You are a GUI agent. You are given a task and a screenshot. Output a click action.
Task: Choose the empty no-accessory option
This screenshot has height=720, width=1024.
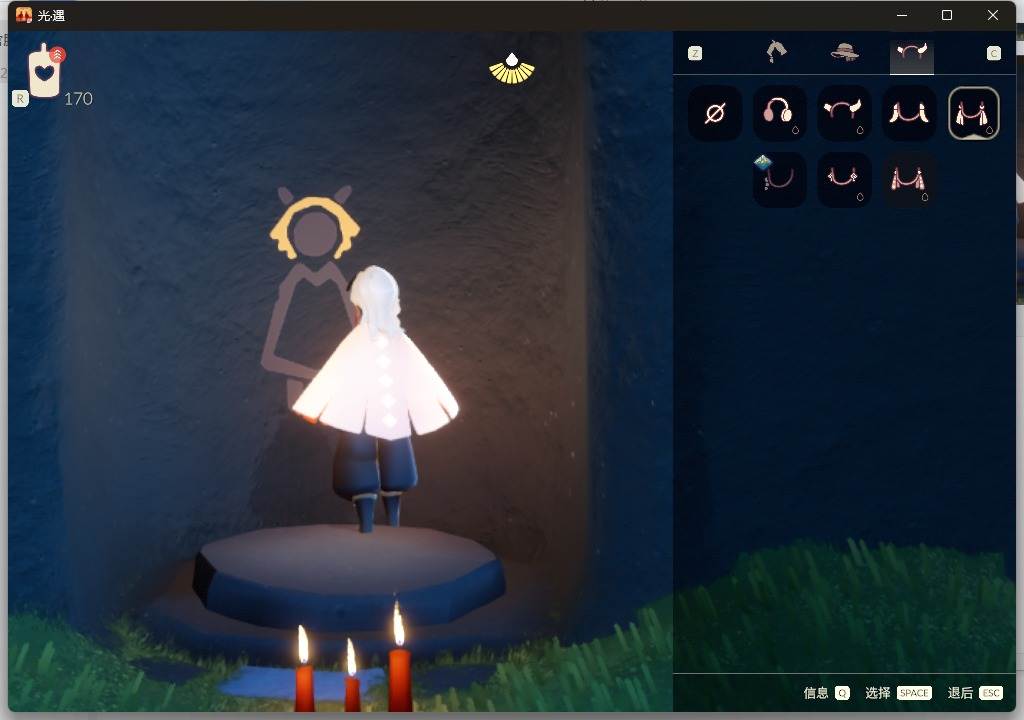[x=715, y=113]
